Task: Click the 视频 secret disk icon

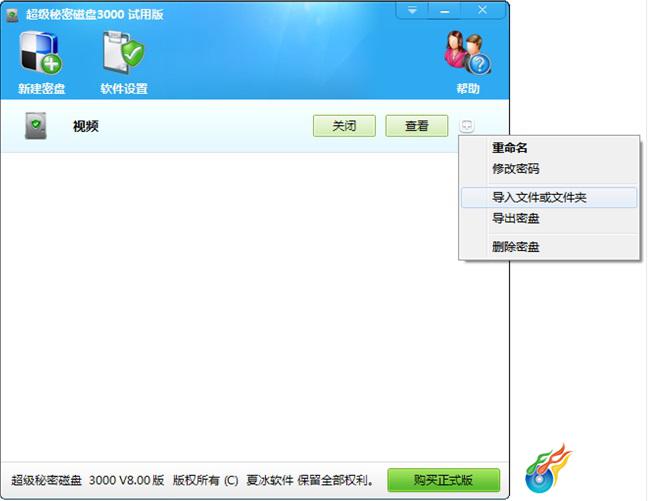Action: point(36,125)
